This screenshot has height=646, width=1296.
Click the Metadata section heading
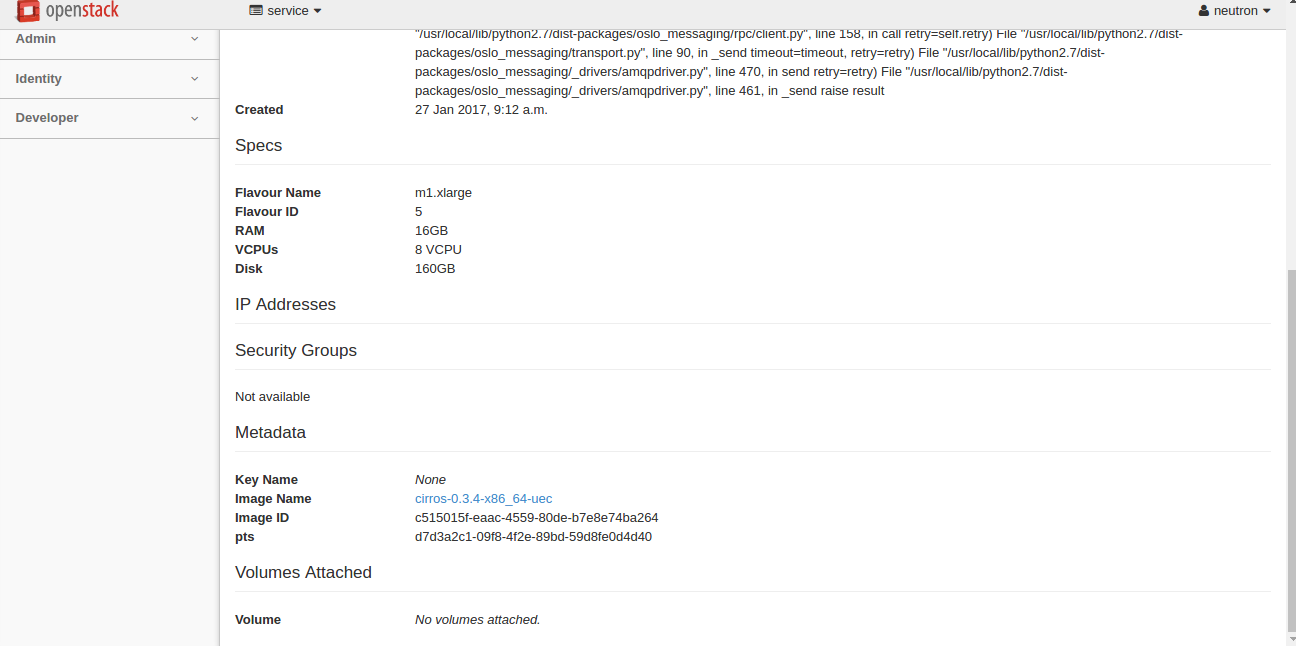point(270,433)
